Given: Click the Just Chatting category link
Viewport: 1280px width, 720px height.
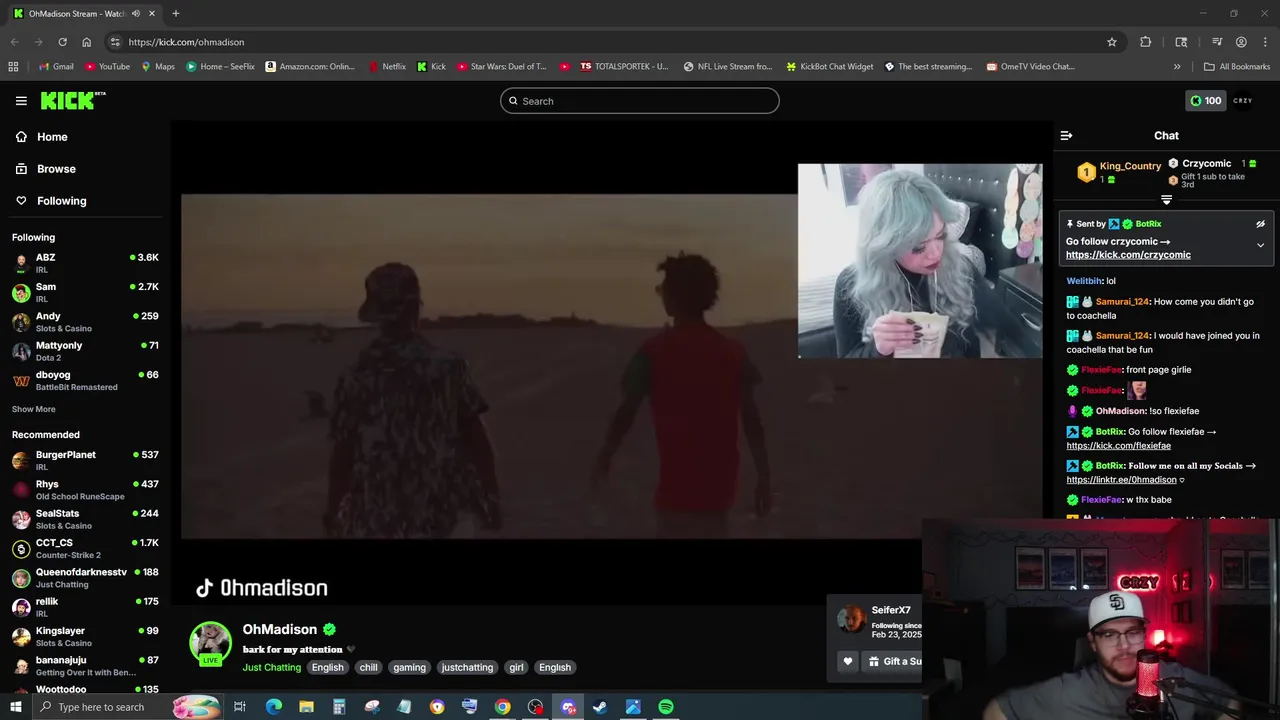Looking at the screenshot, I should [x=271, y=667].
